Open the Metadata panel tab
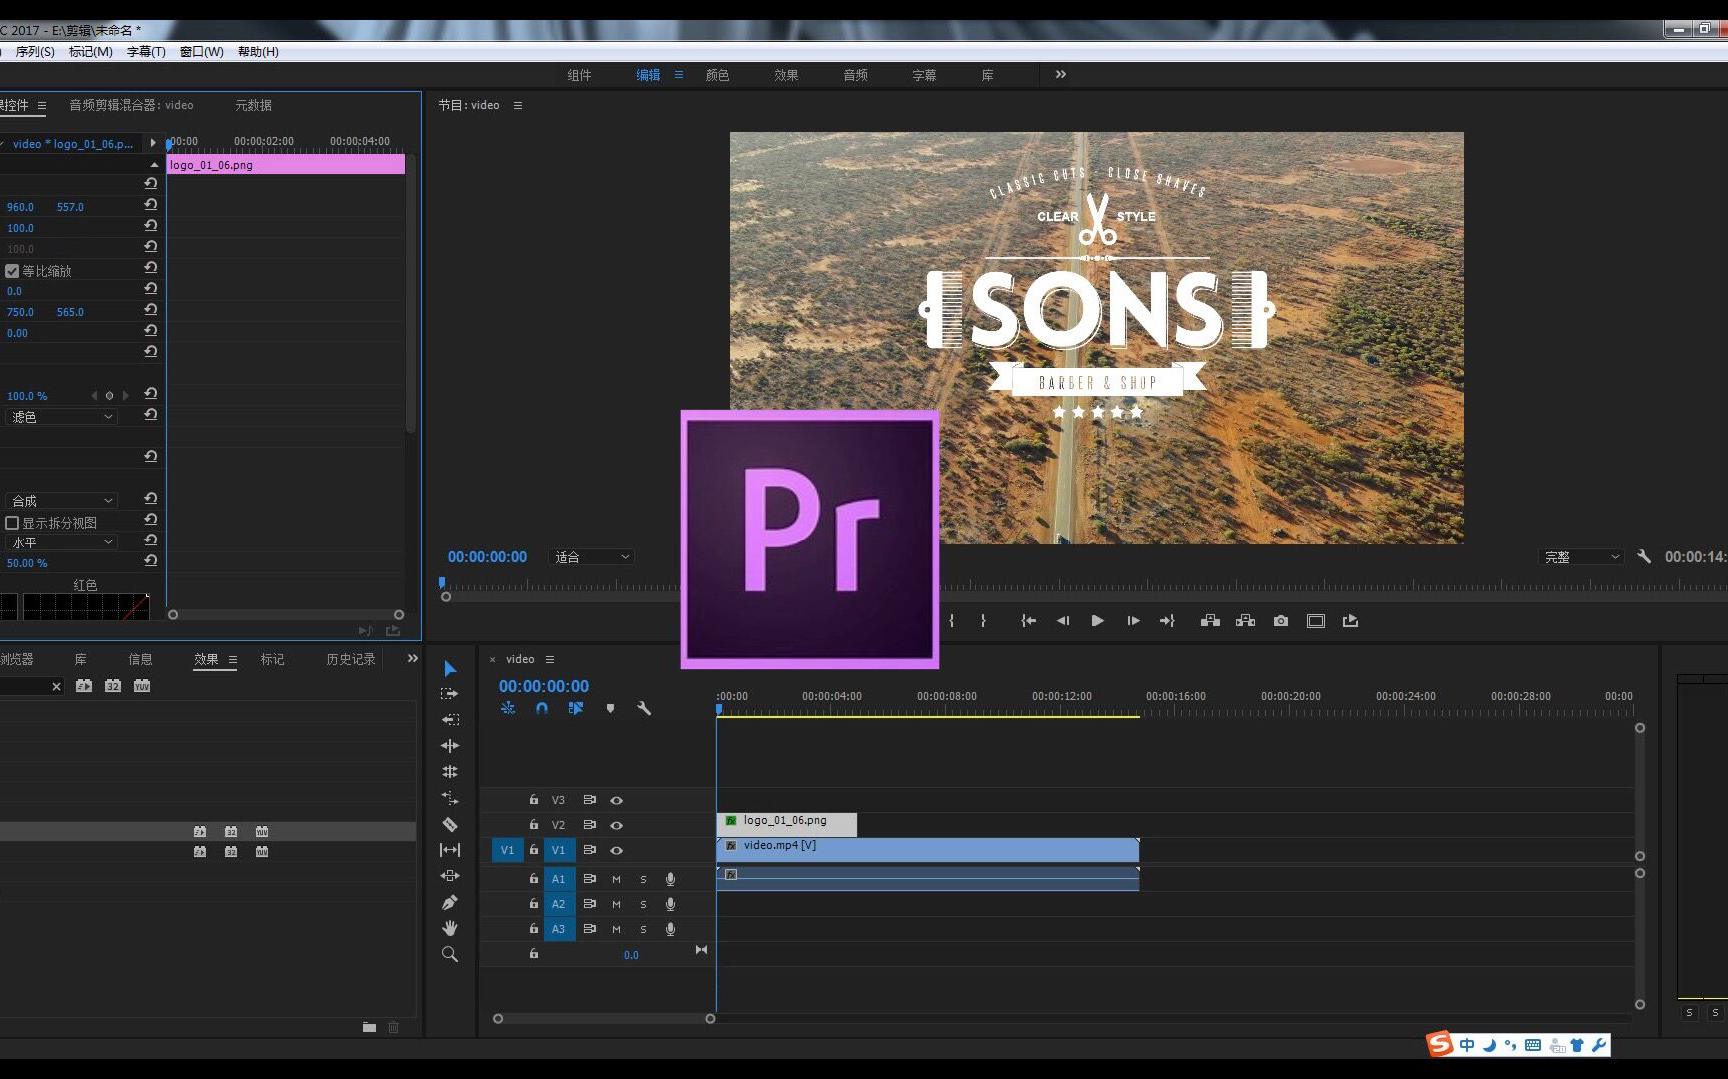Image resolution: width=1728 pixels, height=1079 pixels. pyautogui.click(x=253, y=105)
